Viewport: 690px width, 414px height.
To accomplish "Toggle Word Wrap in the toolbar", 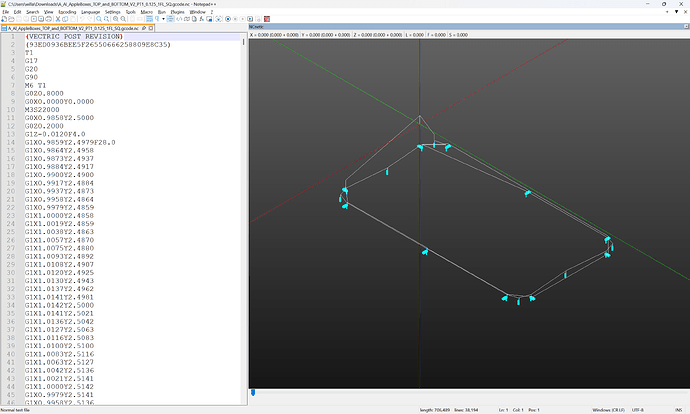I will tap(149, 19).
